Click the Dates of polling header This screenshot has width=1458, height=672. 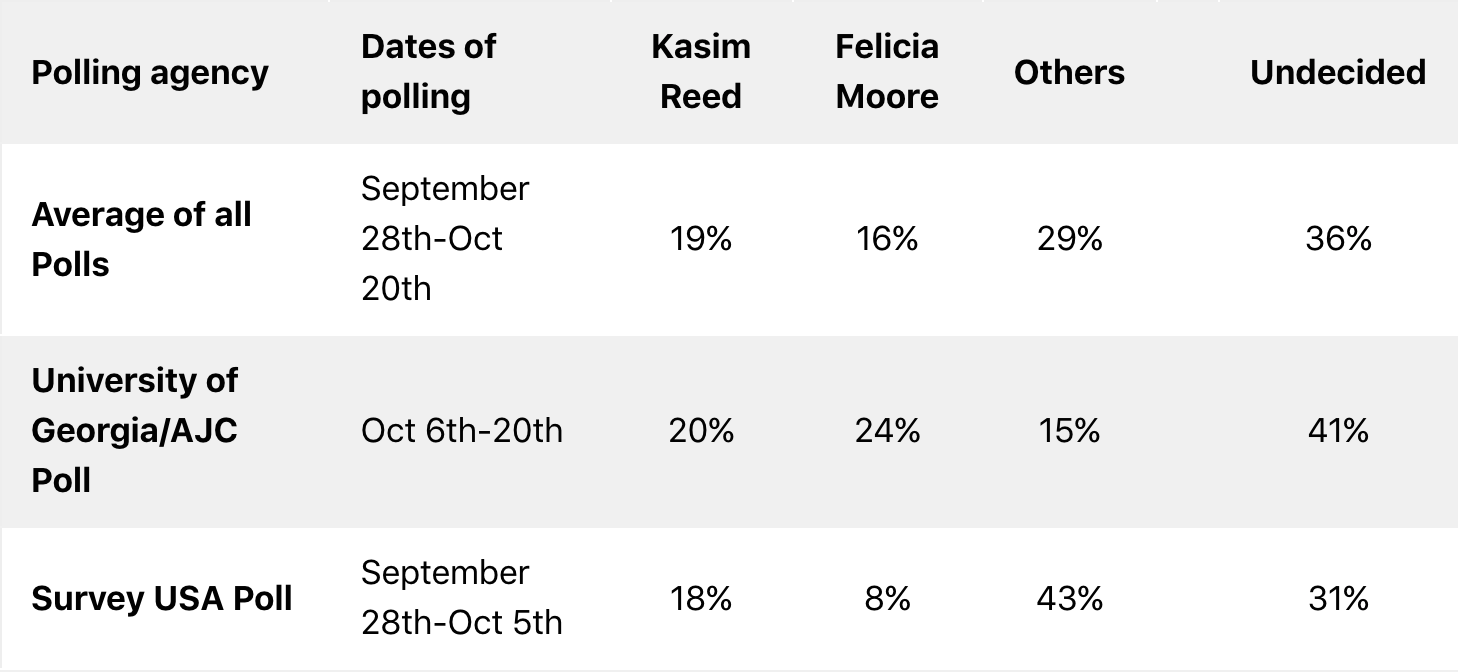pos(429,72)
